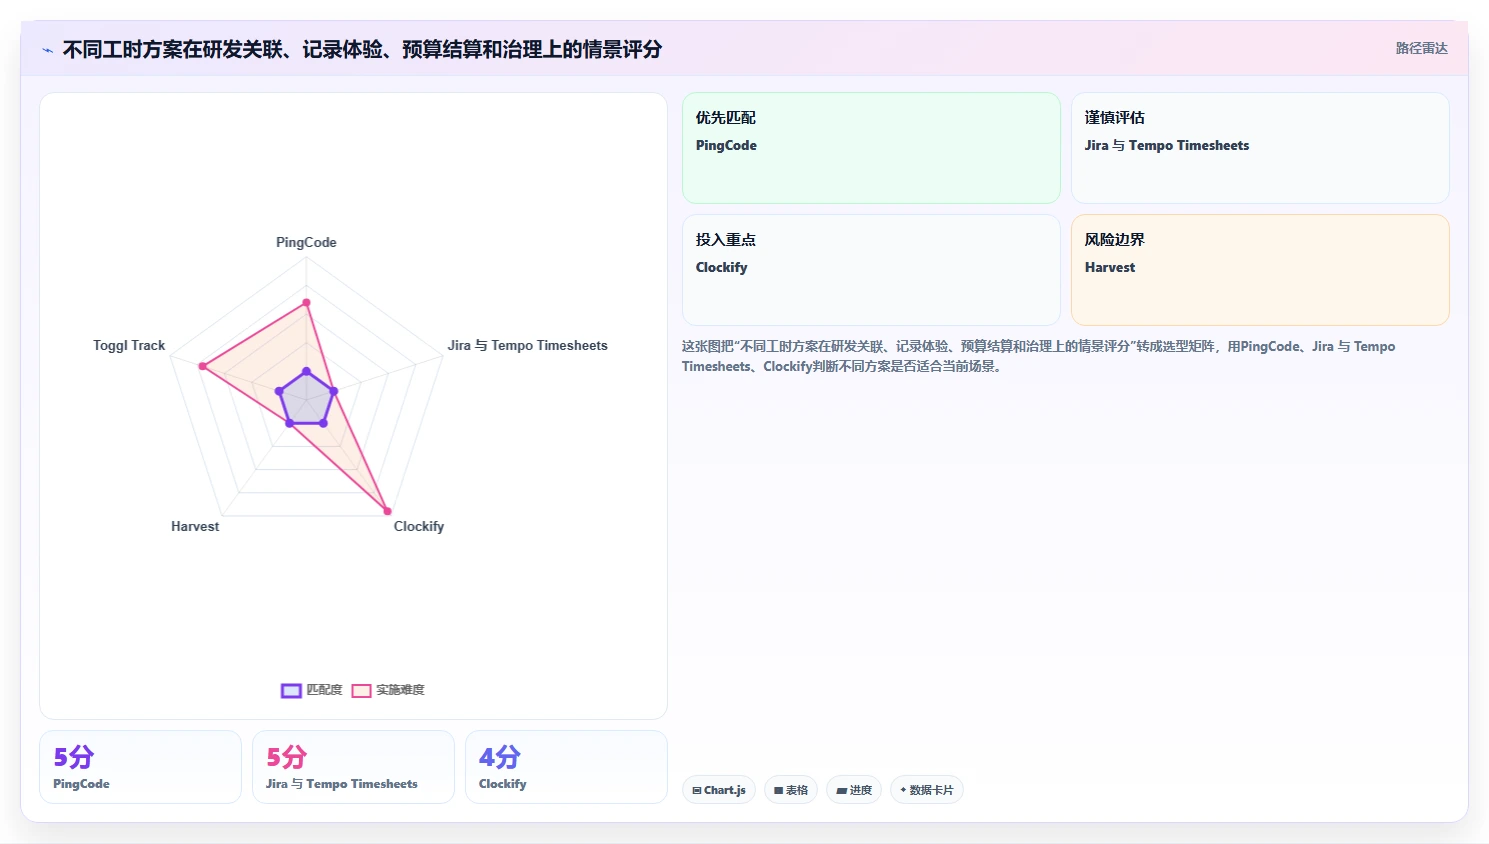The width and height of the screenshot is (1489, 844).
Task: Click the pink data point at Toggl Track vertex
Action: [202, 366]
